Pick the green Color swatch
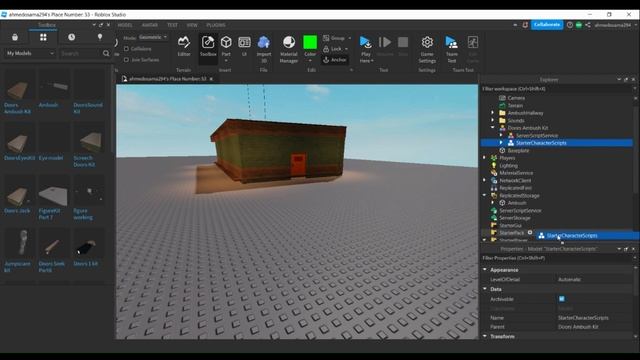The width and height of the screenshot is (640, 360). (310, 42)
